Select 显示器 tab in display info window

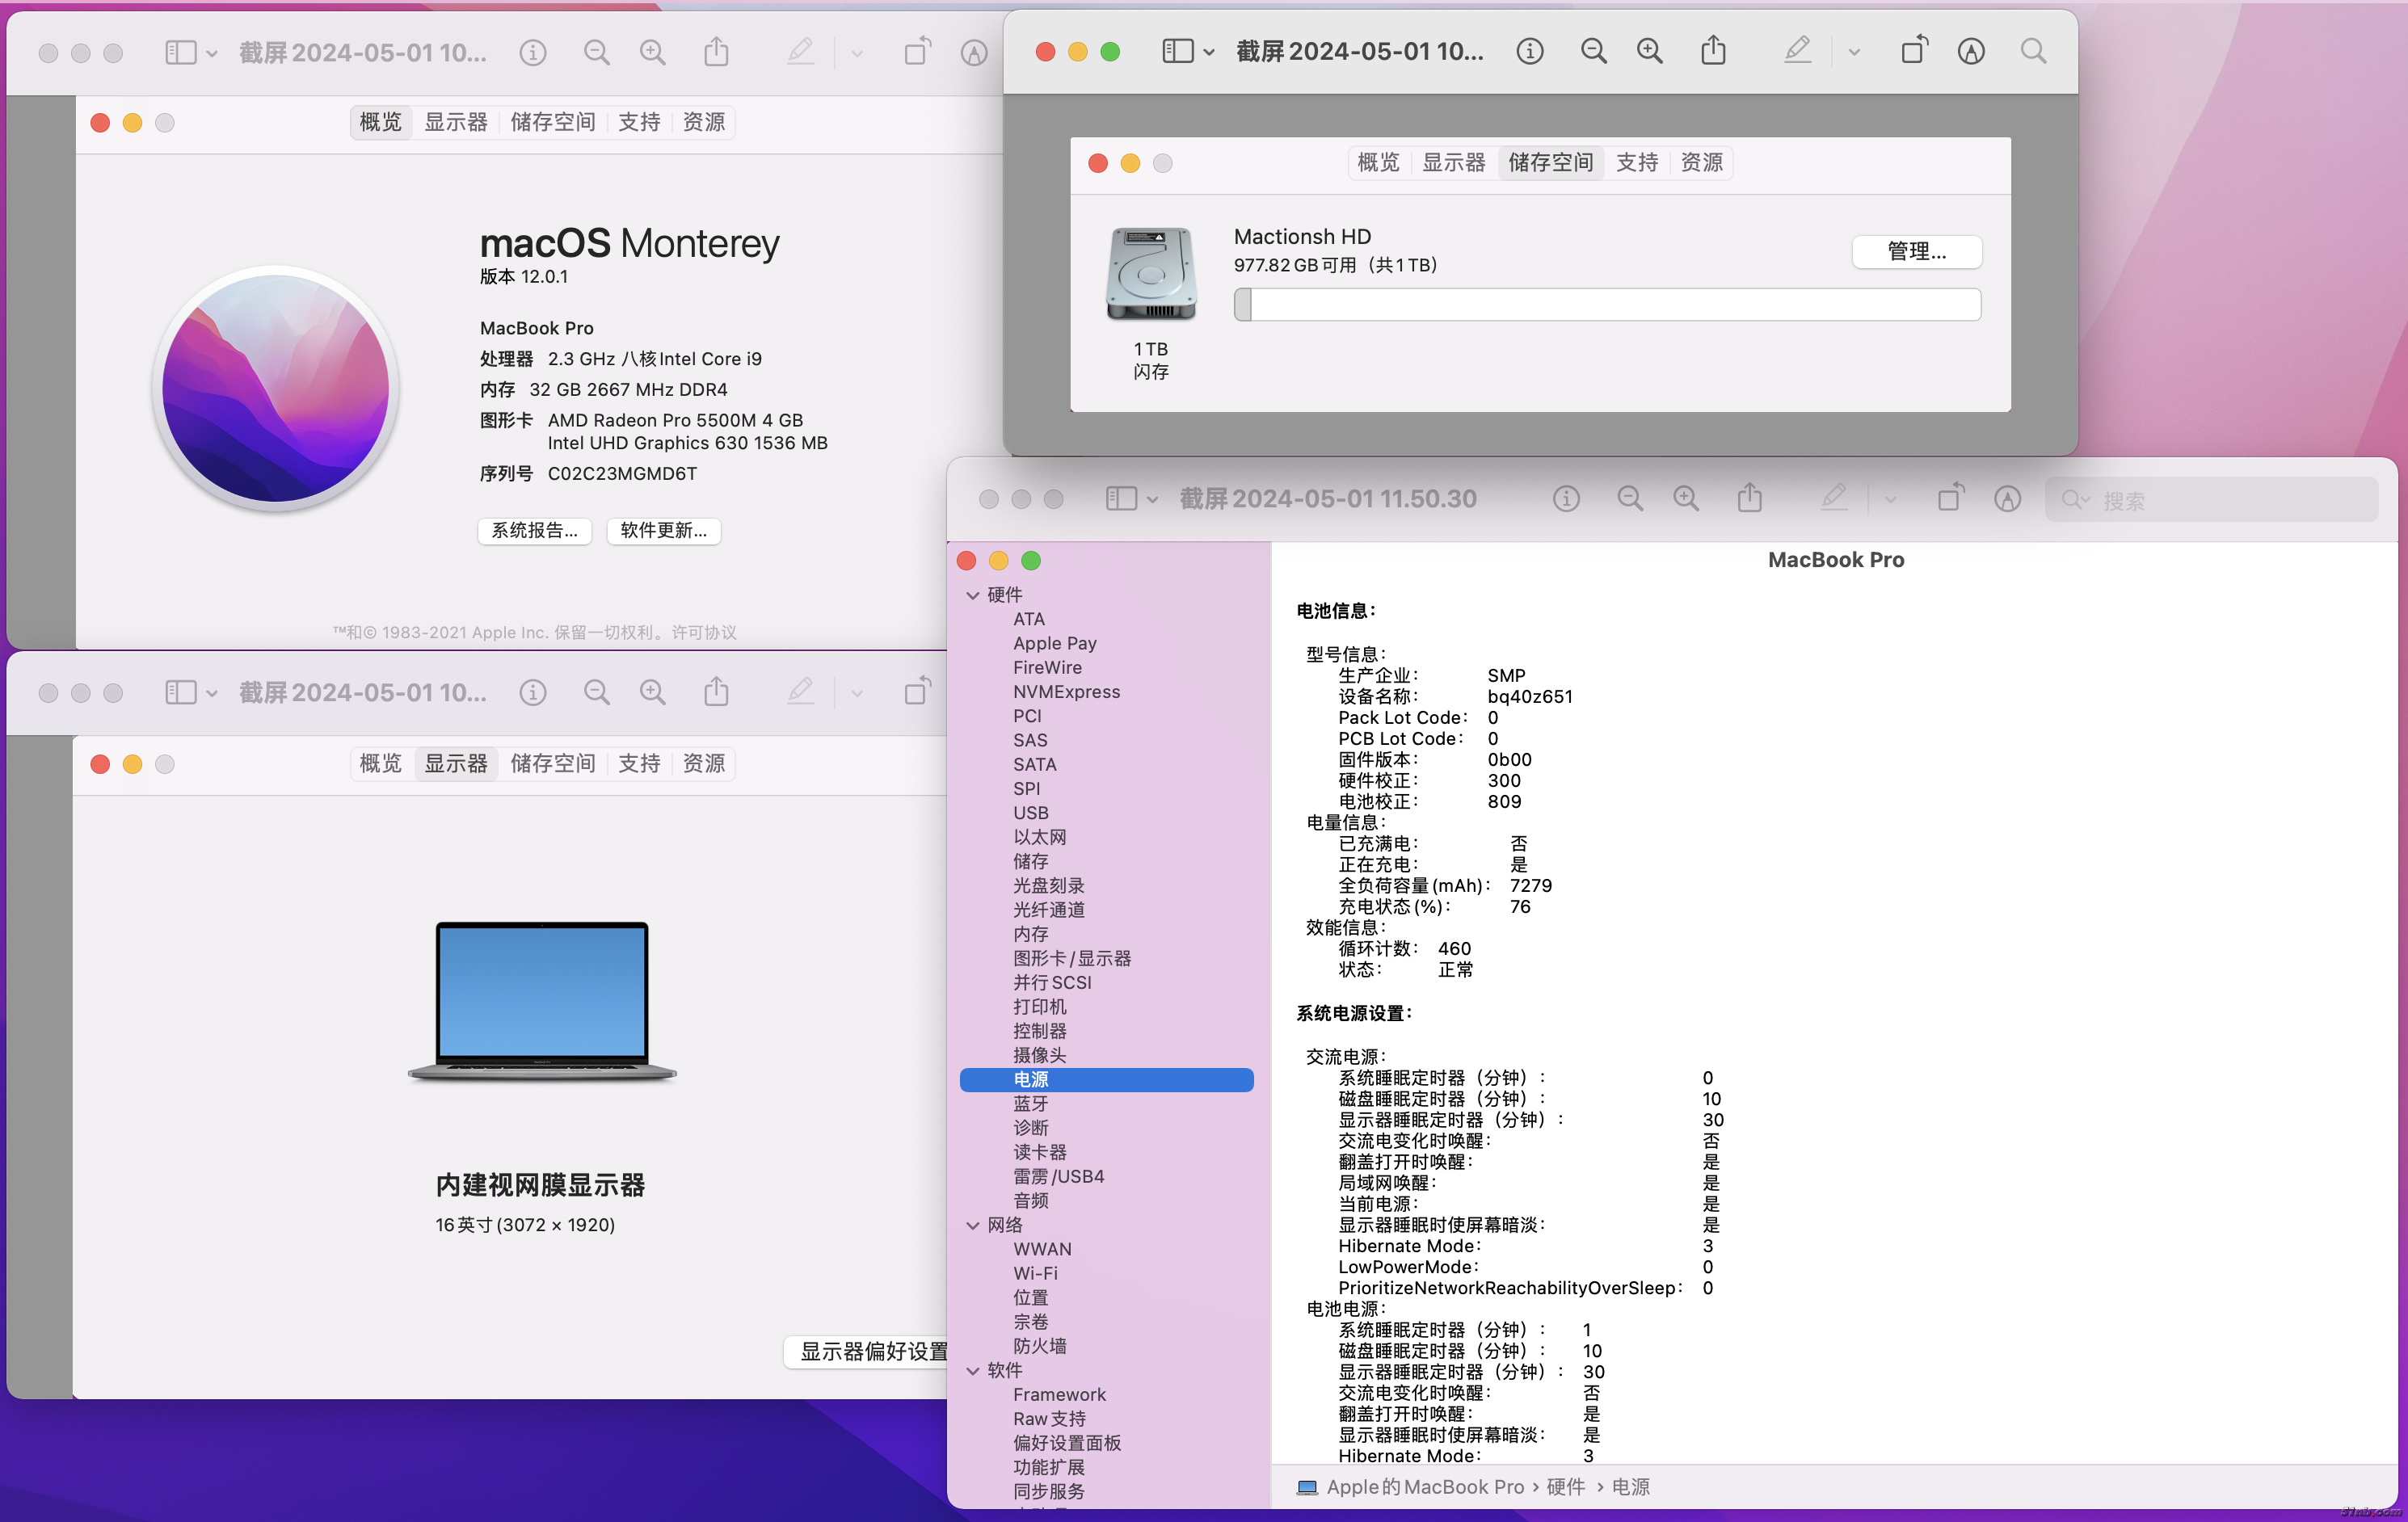(x=455, y=764)
